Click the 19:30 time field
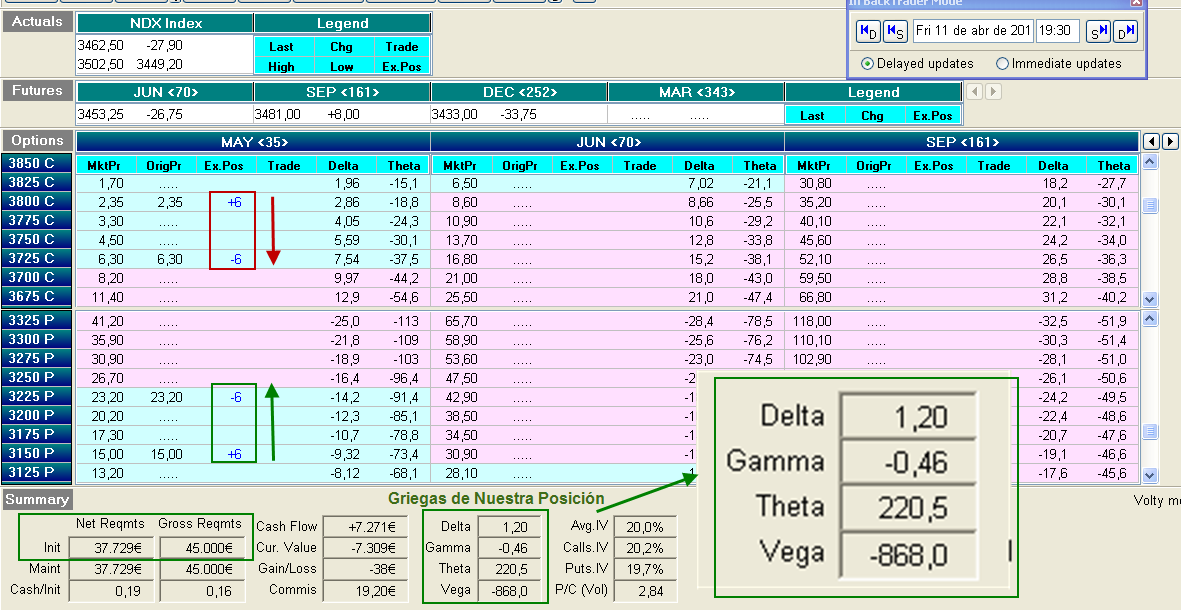 click(1057, 31)
